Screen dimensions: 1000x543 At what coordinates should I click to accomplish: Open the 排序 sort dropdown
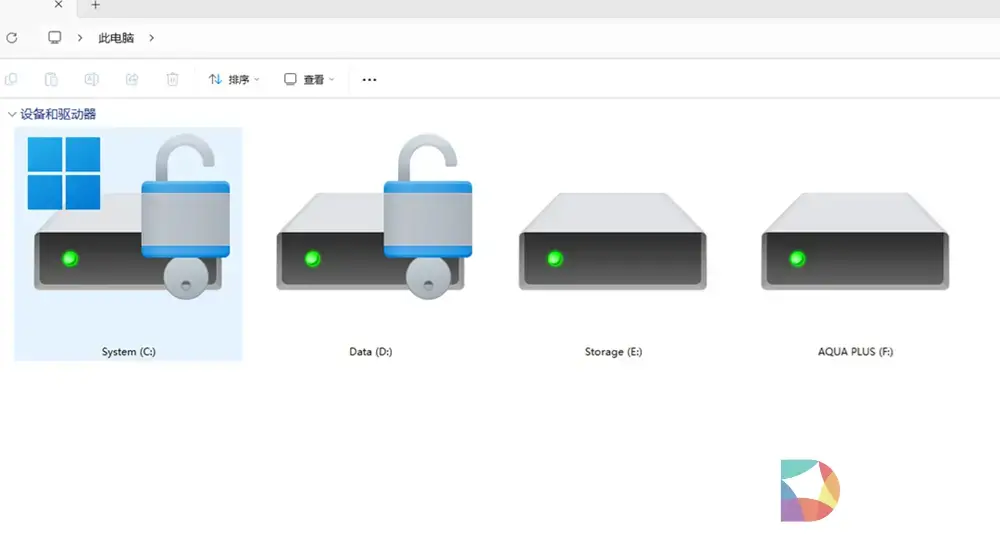(x=234, y=79)
